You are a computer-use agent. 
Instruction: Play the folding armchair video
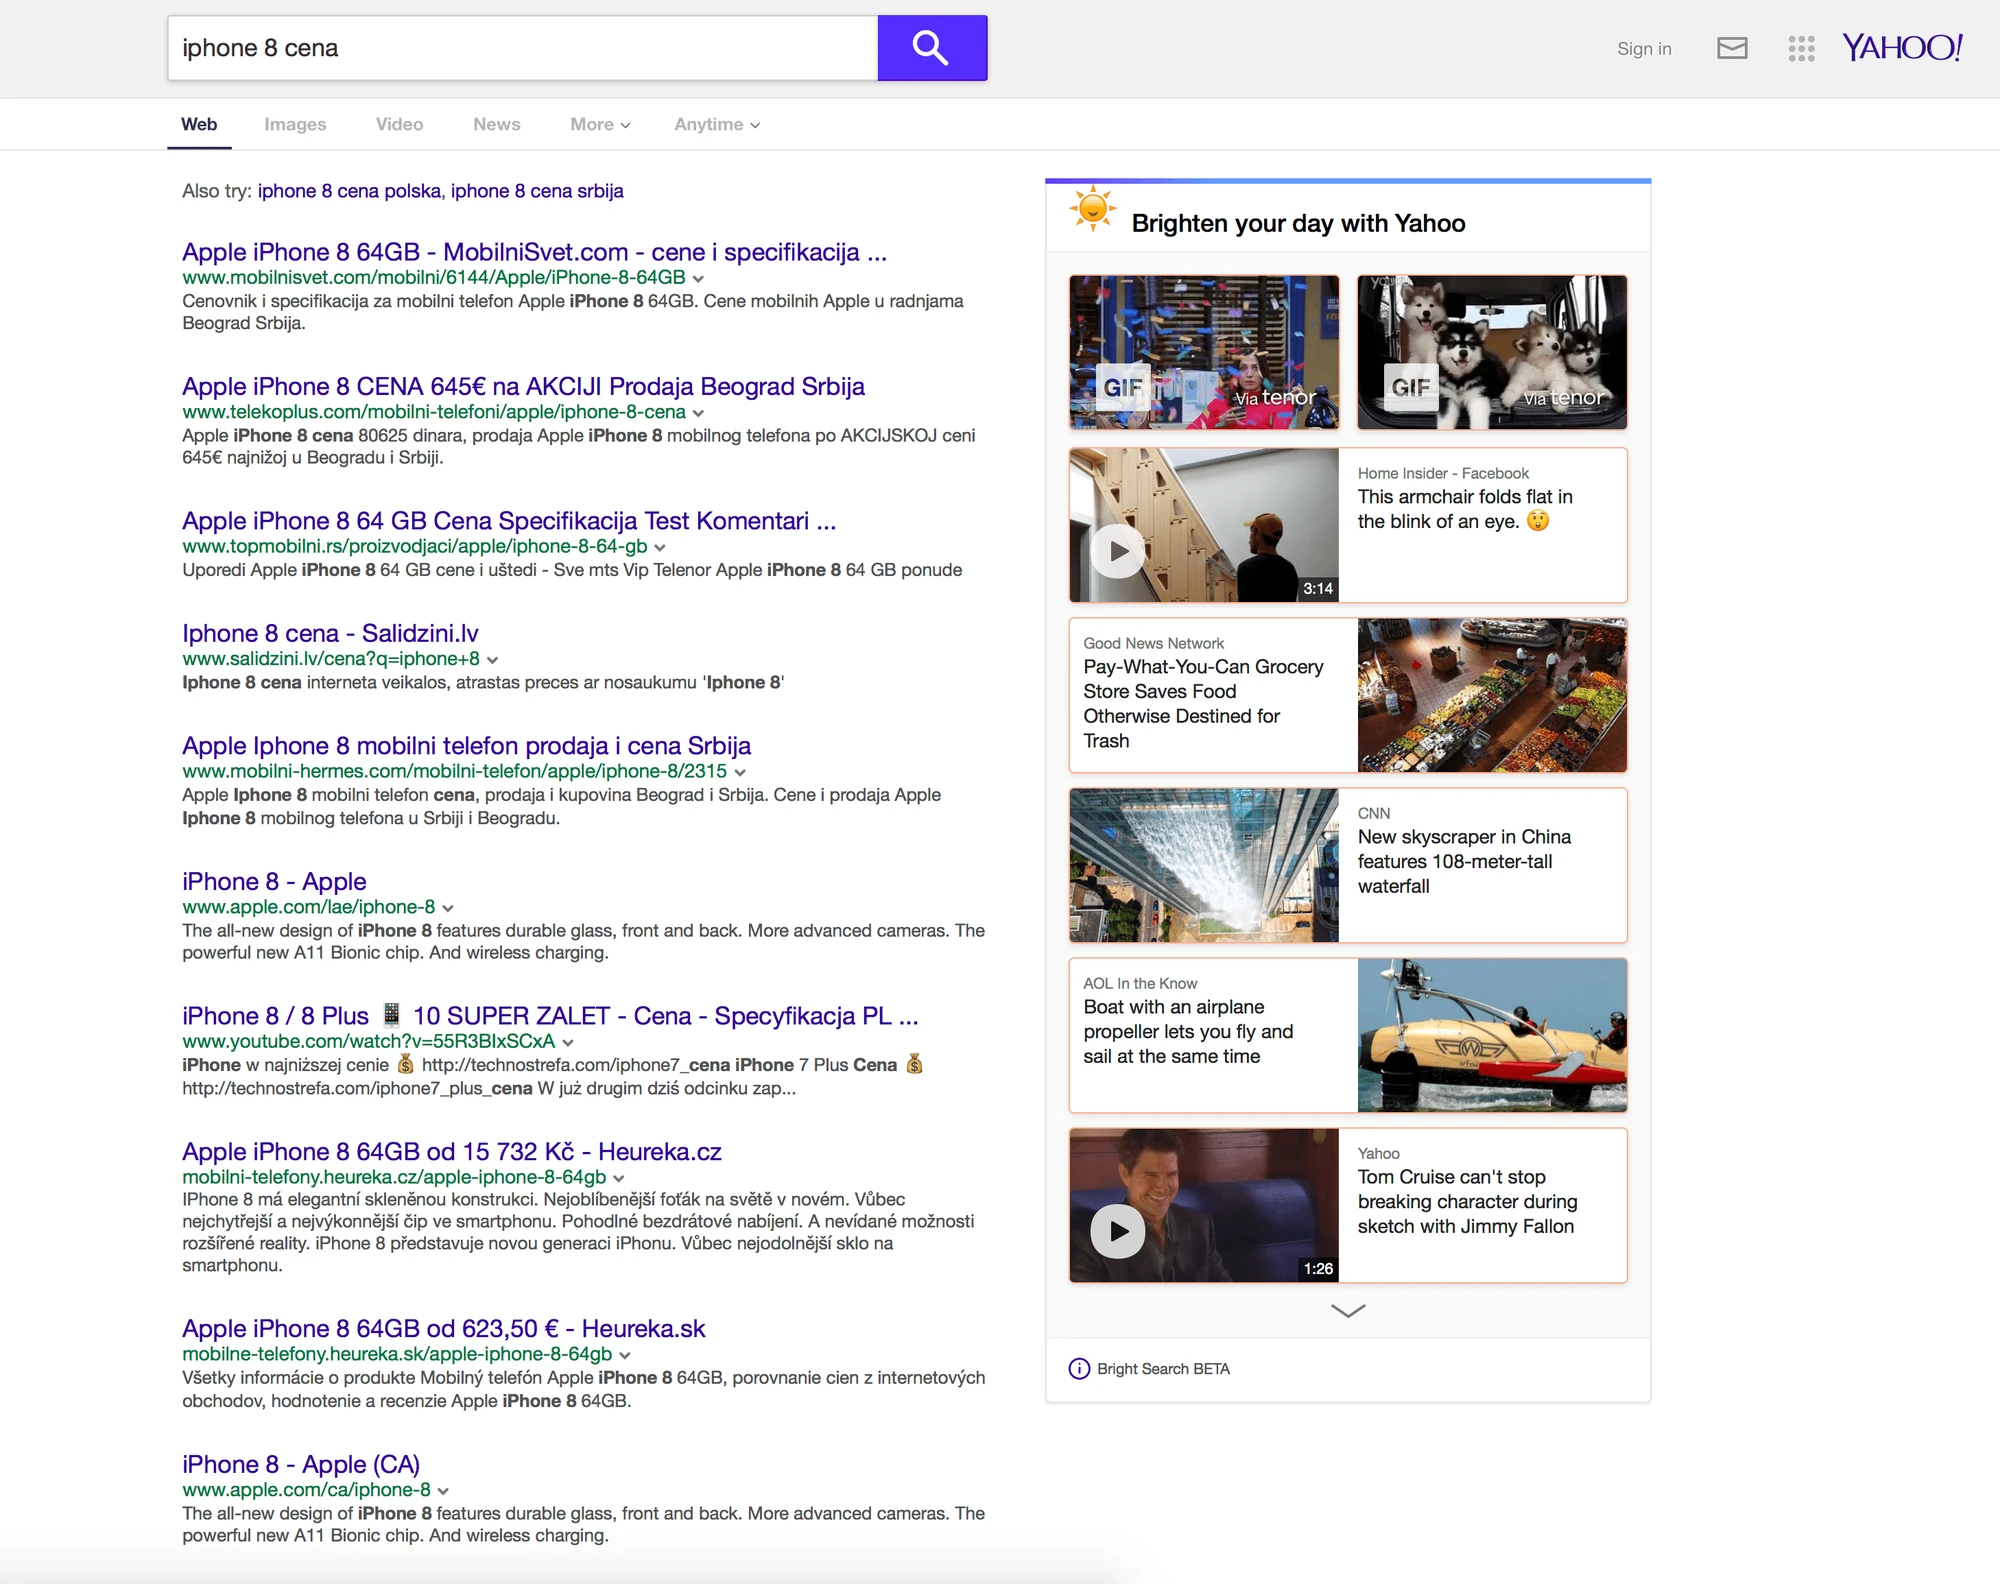[x=1117, y=551]
